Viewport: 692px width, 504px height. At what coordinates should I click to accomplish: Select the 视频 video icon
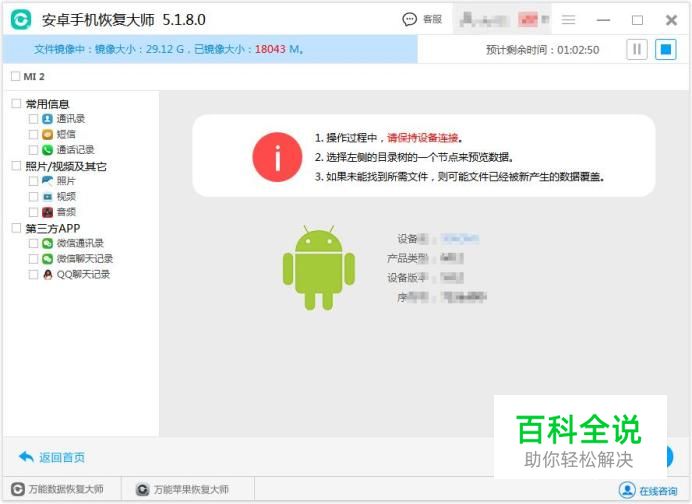[x=48, y=196]
